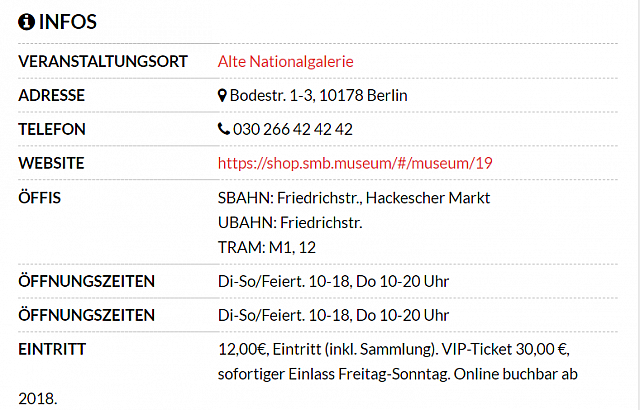Open the shop.smb.museum website link

coord(355,163)
